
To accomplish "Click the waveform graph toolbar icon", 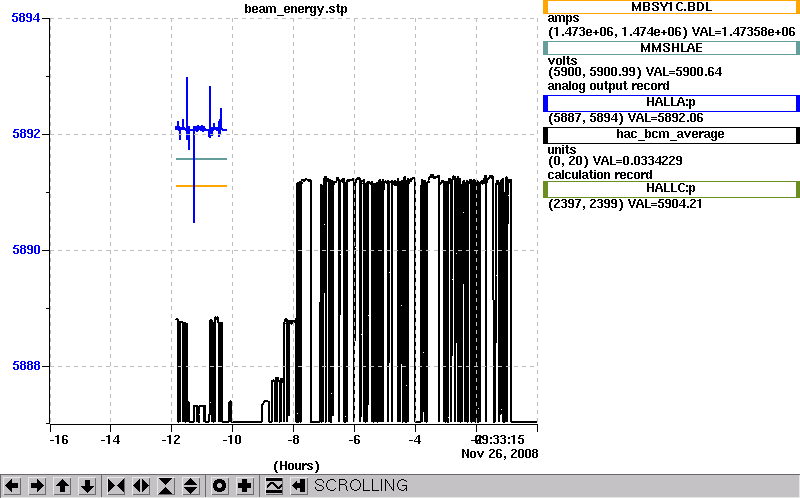I will tap(274, 486).
